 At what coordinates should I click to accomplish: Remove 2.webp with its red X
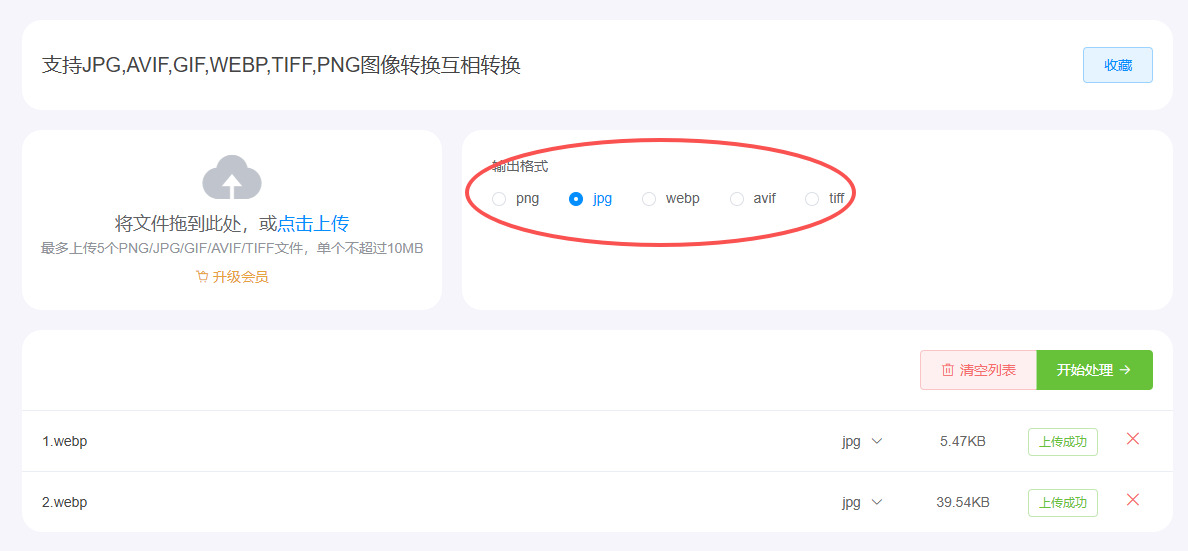[1133, 499]
